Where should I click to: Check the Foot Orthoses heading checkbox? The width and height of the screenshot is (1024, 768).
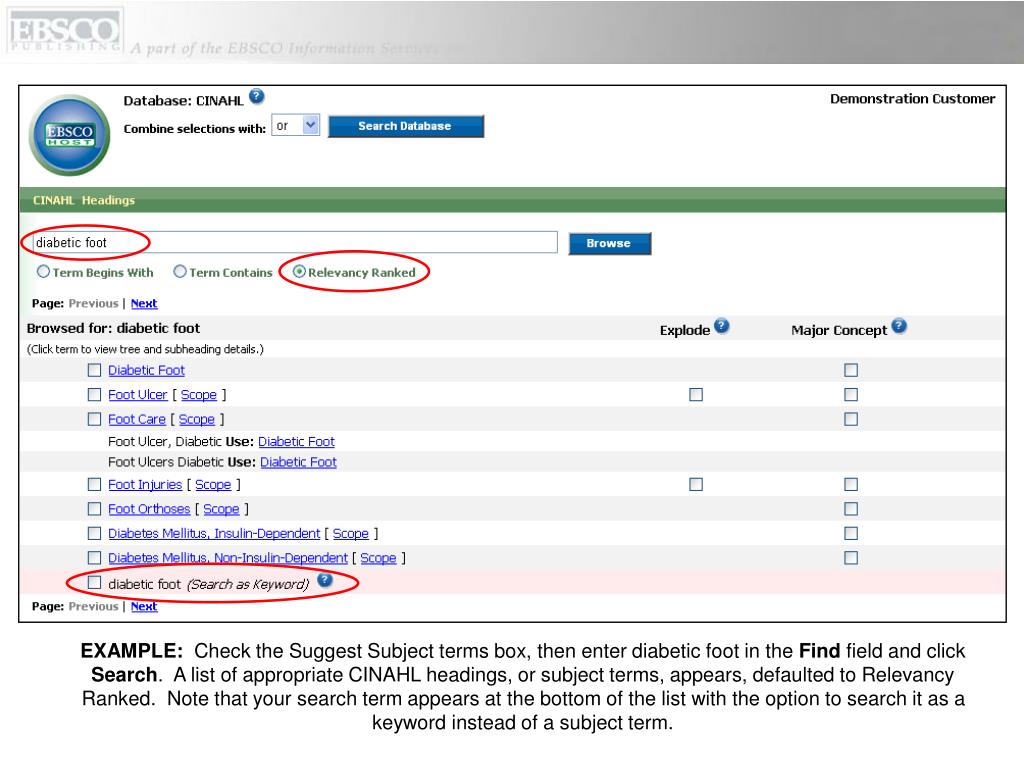click(x=95, y=509)
